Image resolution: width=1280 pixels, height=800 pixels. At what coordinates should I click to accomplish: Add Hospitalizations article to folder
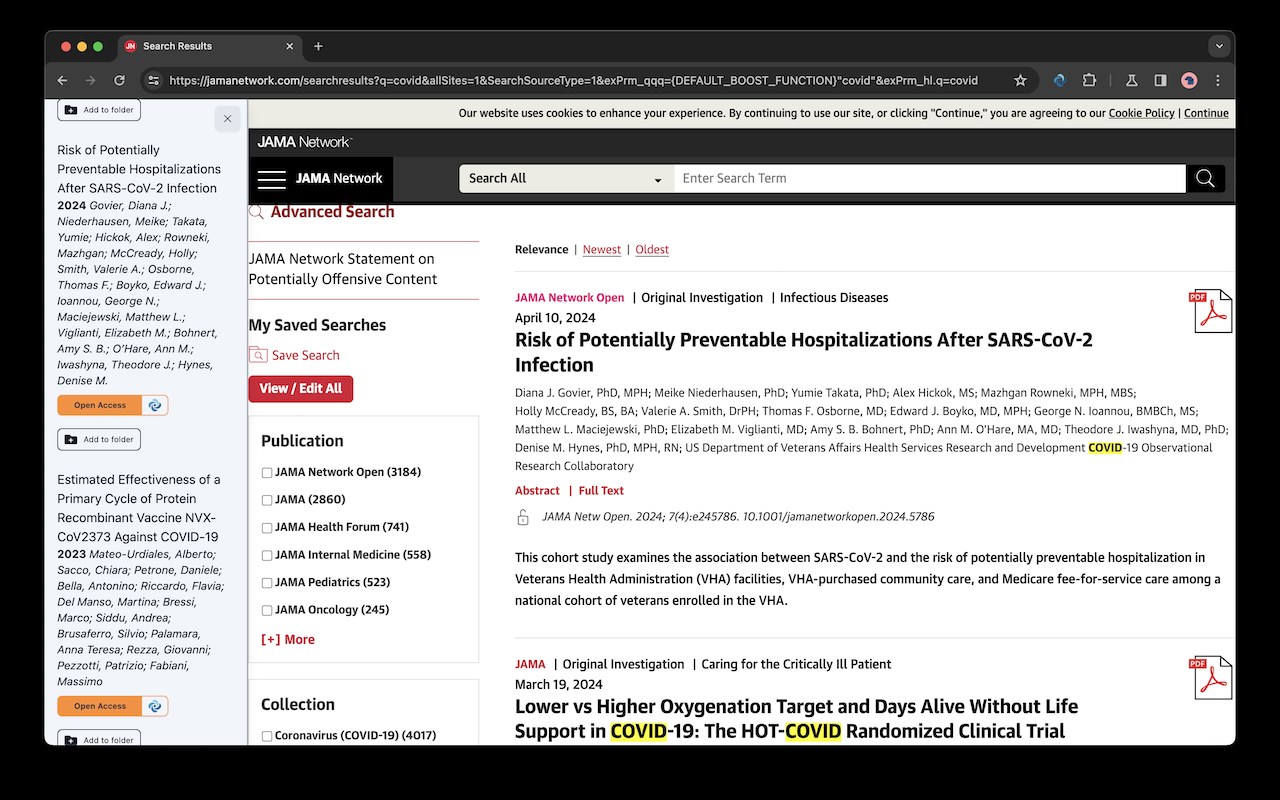point(99,439)
